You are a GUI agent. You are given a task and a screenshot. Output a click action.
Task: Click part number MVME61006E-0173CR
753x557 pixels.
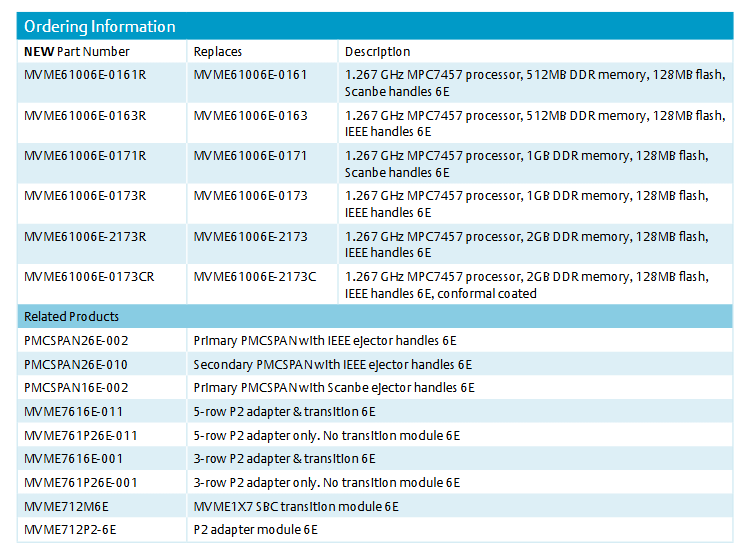(89, 277)
